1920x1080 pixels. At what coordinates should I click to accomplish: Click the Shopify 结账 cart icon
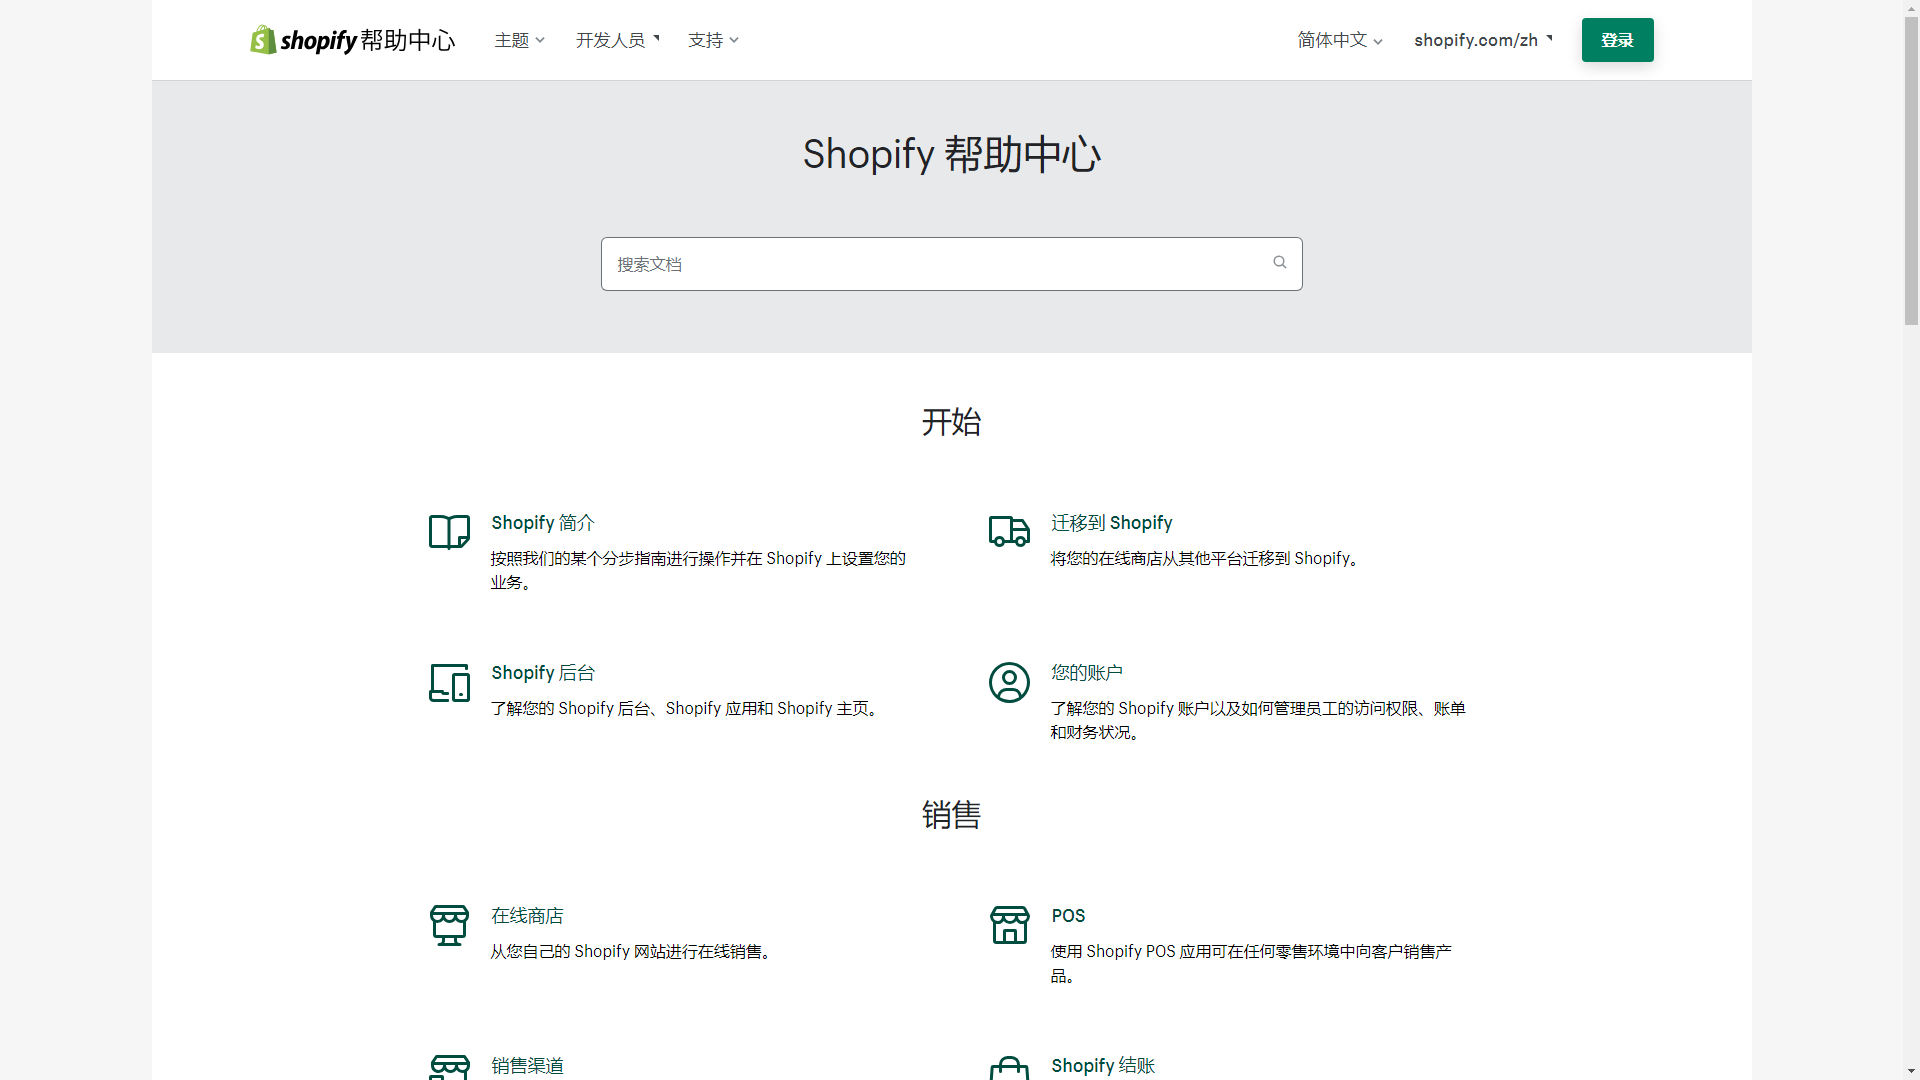[1008, 1067]
